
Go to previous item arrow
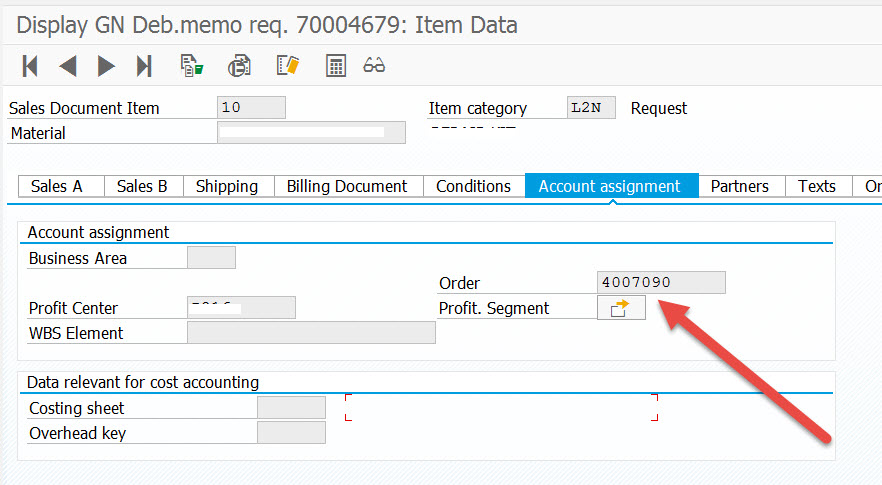68,66
